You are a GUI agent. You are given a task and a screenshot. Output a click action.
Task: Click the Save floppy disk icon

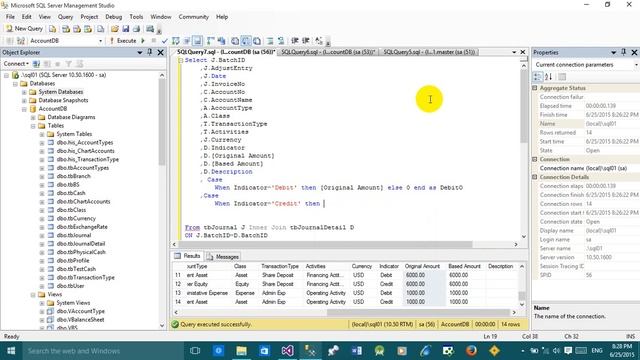(126, 29)
